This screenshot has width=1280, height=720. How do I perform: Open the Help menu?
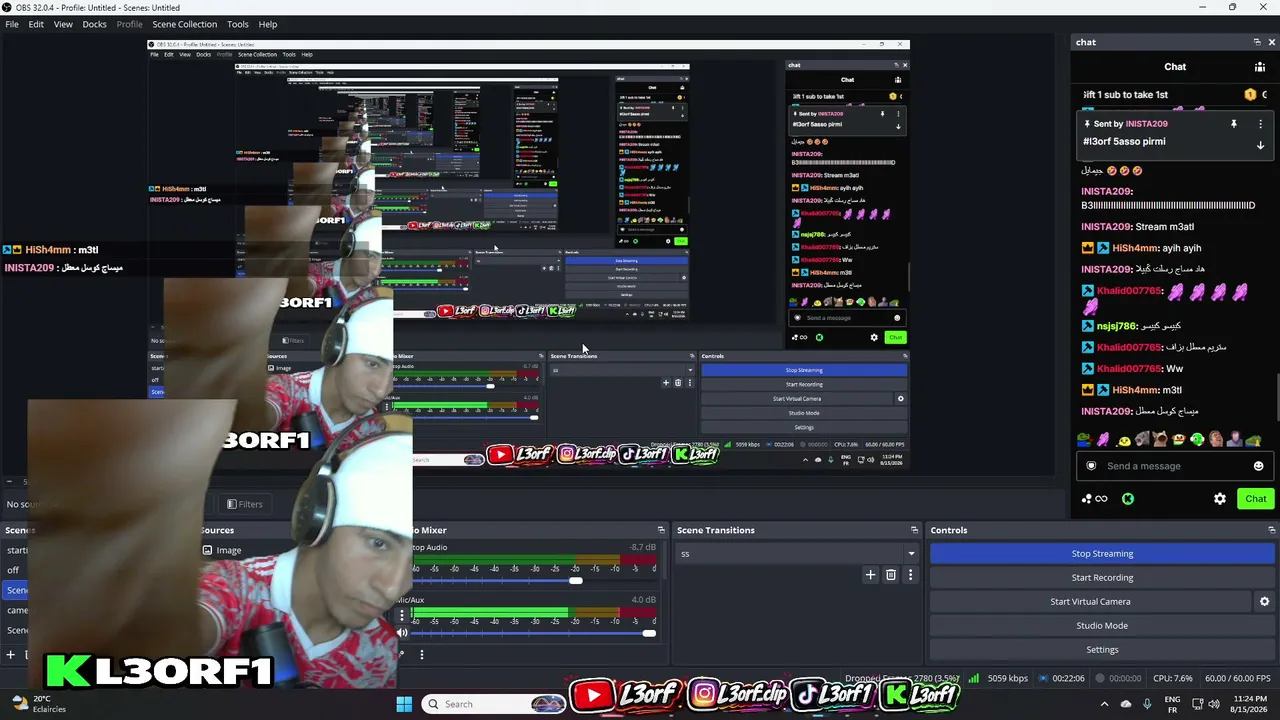click(268, 24)
